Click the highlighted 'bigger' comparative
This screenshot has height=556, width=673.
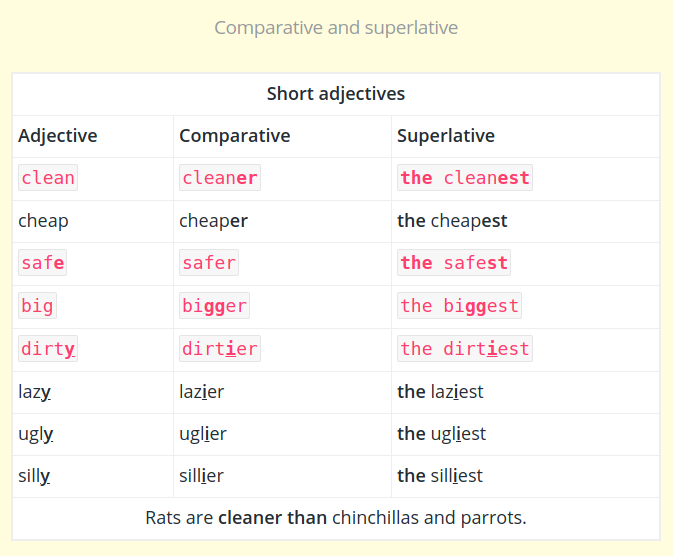[214, 305]
